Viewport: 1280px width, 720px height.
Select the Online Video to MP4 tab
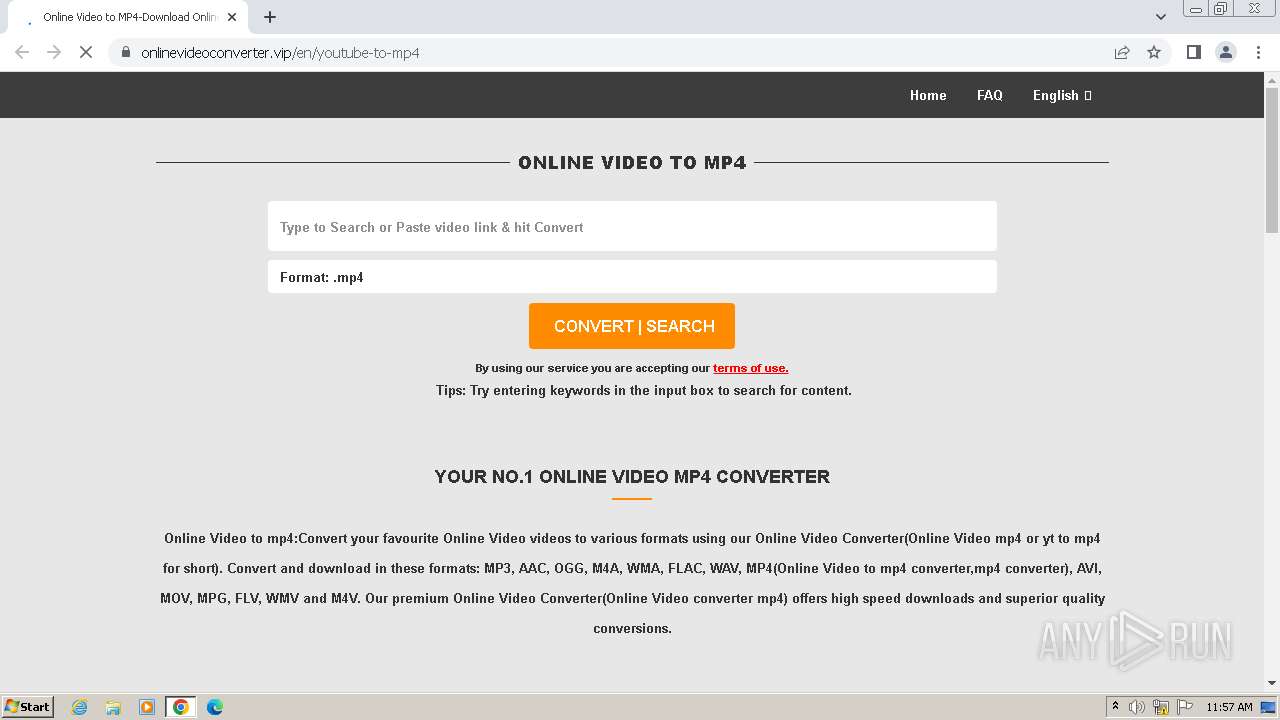(x=128, y=17)
